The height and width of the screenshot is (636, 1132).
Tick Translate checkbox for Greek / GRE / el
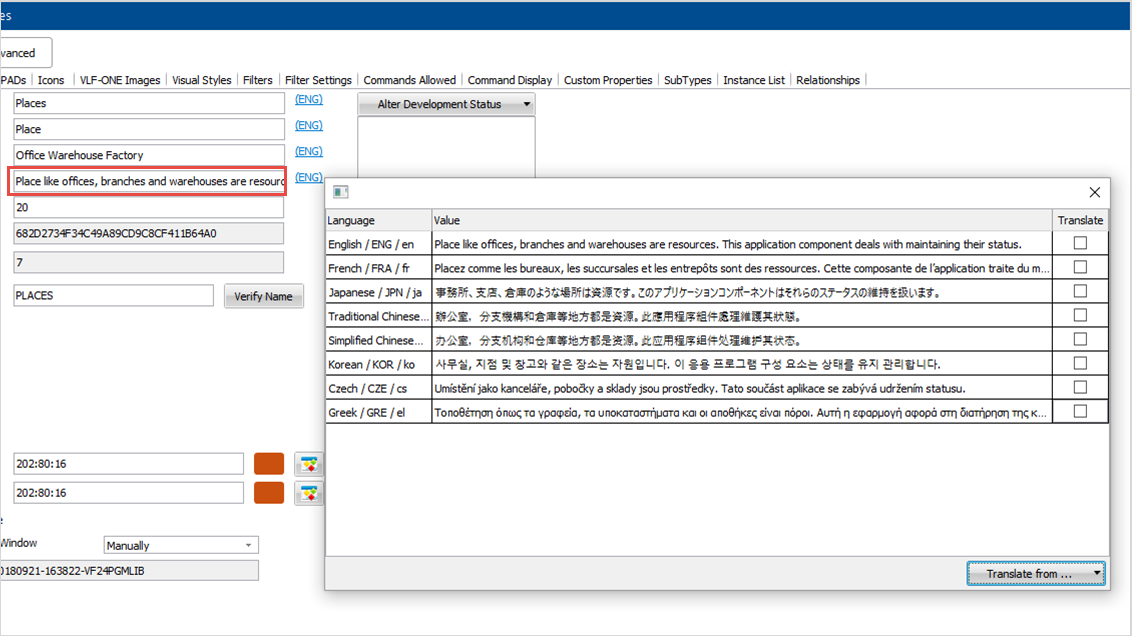pyautogui.click(x=1080, y=411)
